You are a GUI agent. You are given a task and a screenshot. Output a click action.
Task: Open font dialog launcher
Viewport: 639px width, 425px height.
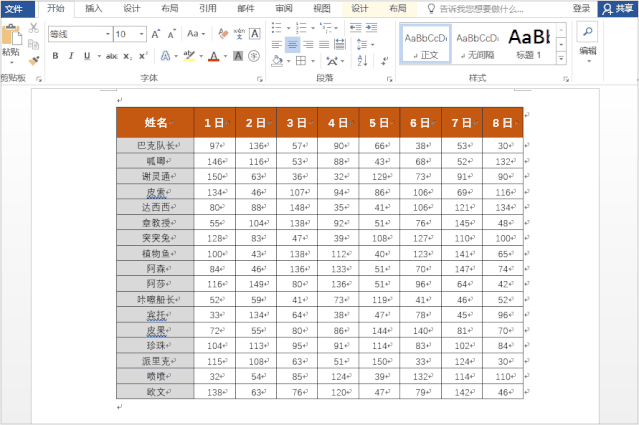pos(260,79)
